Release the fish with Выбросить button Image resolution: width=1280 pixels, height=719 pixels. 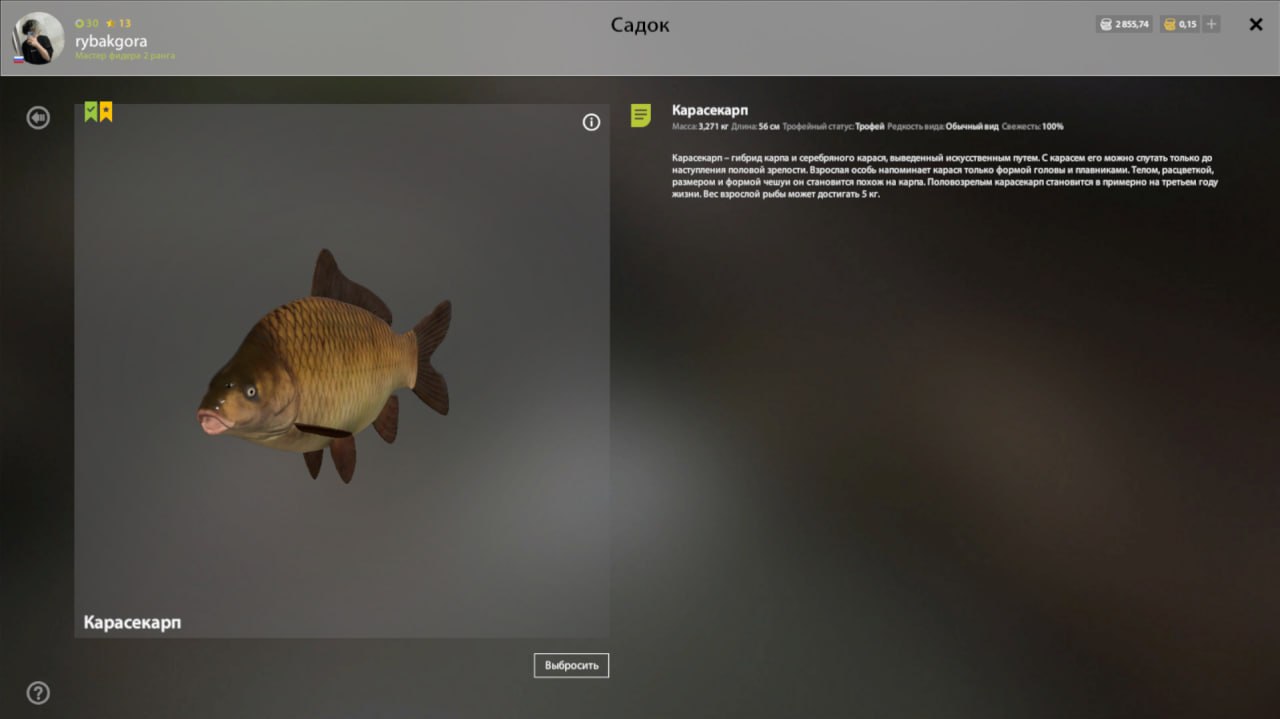[x=571, y=665]
